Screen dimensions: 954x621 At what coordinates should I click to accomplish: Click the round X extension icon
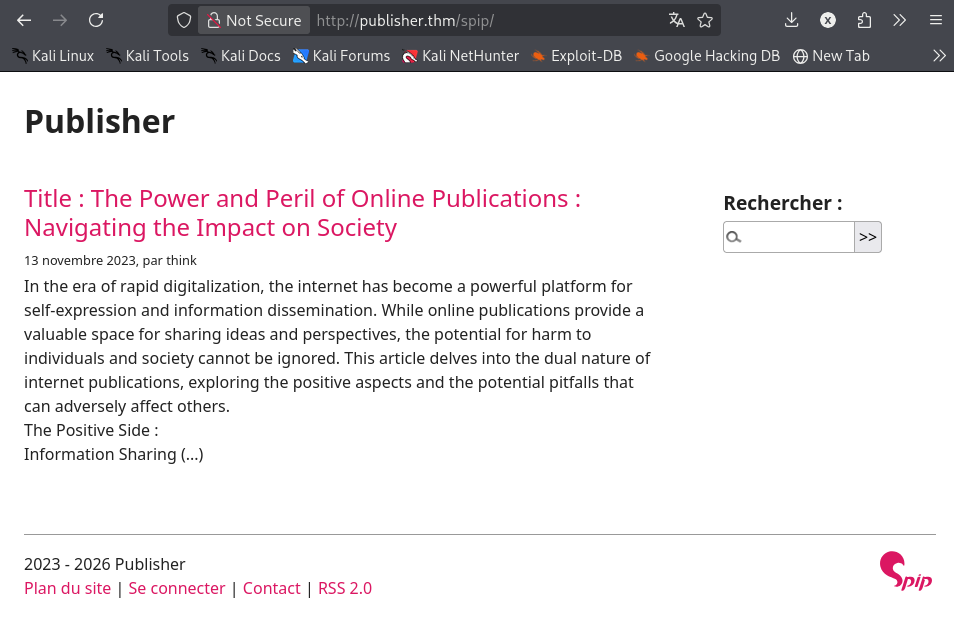point(827,21)
